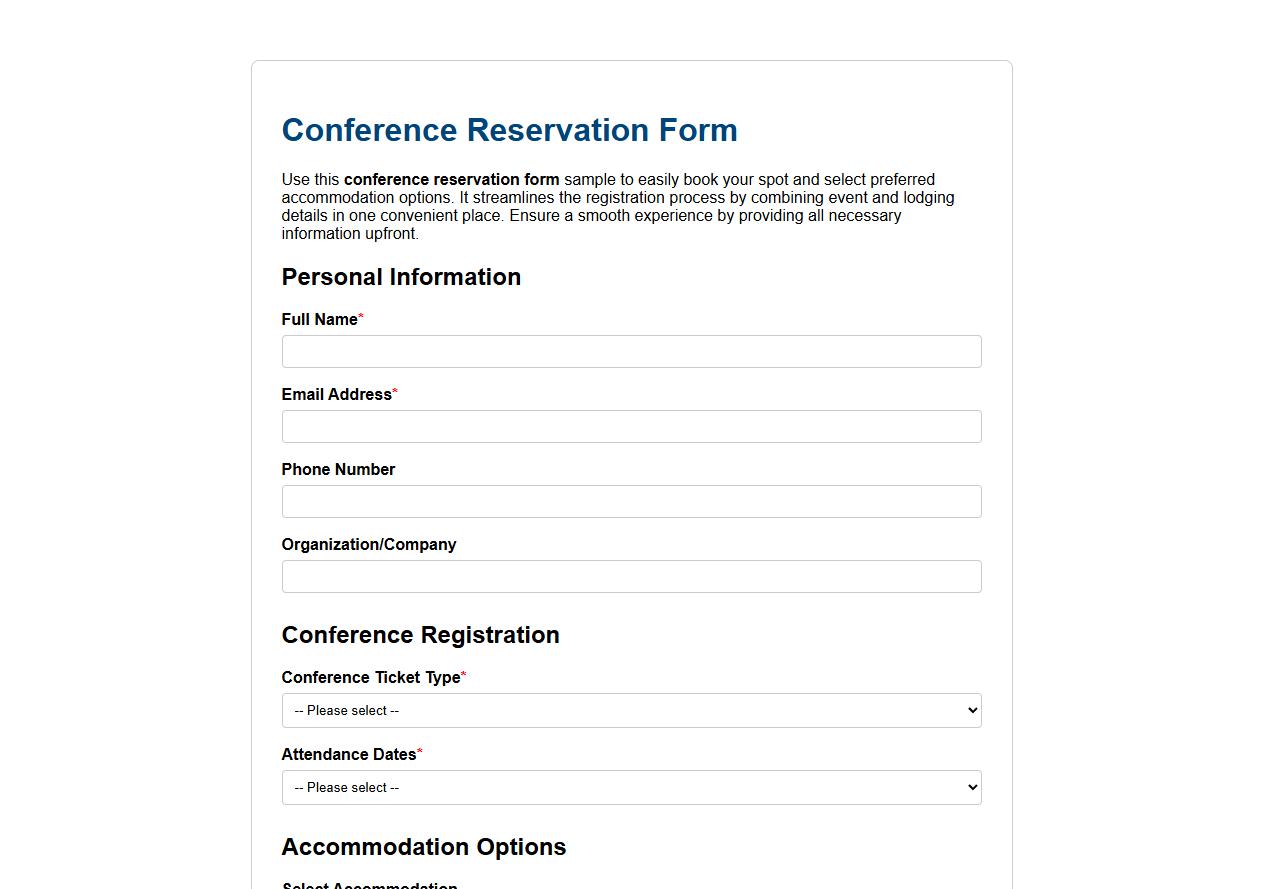Screen dimensions: 1263x889
Task: Click the Full Name input field
Action: point(631,351)
